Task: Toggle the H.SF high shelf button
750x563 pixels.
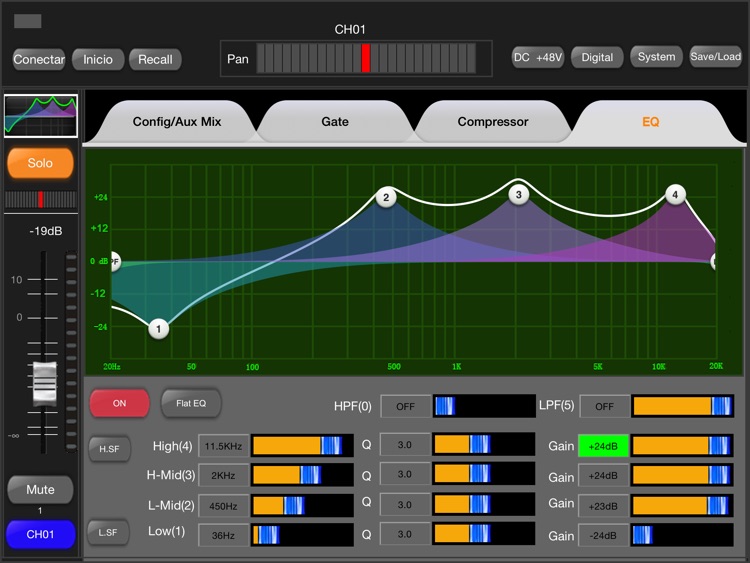Action: [109, 449]
